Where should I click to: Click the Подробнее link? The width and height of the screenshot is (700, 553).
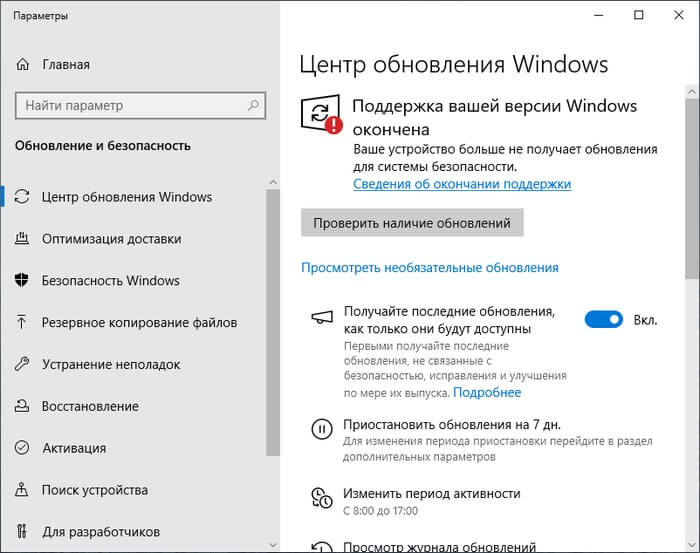tap(487, 393)
